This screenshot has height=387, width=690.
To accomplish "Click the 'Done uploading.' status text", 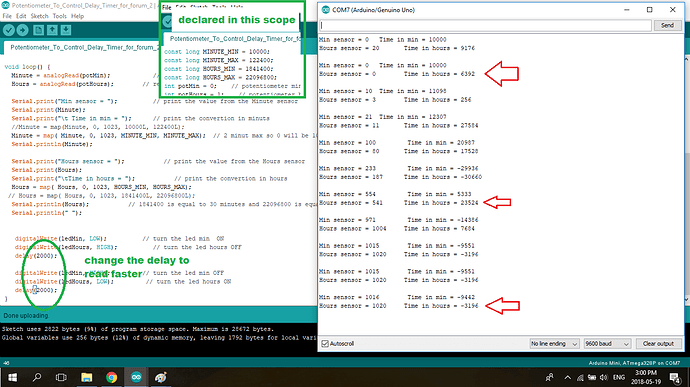I will click(26, 316).
